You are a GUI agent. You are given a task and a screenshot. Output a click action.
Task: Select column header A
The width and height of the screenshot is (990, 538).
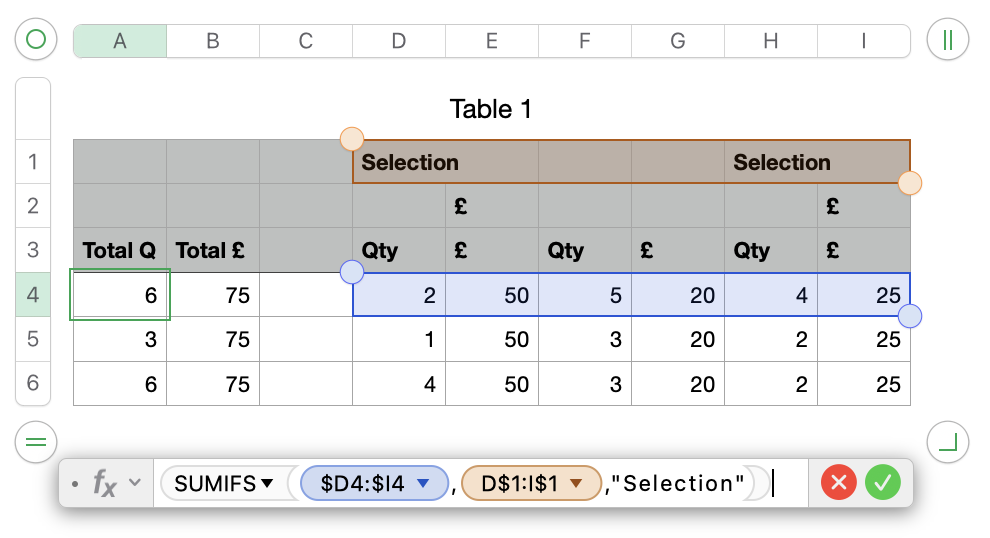coord(120,41)
